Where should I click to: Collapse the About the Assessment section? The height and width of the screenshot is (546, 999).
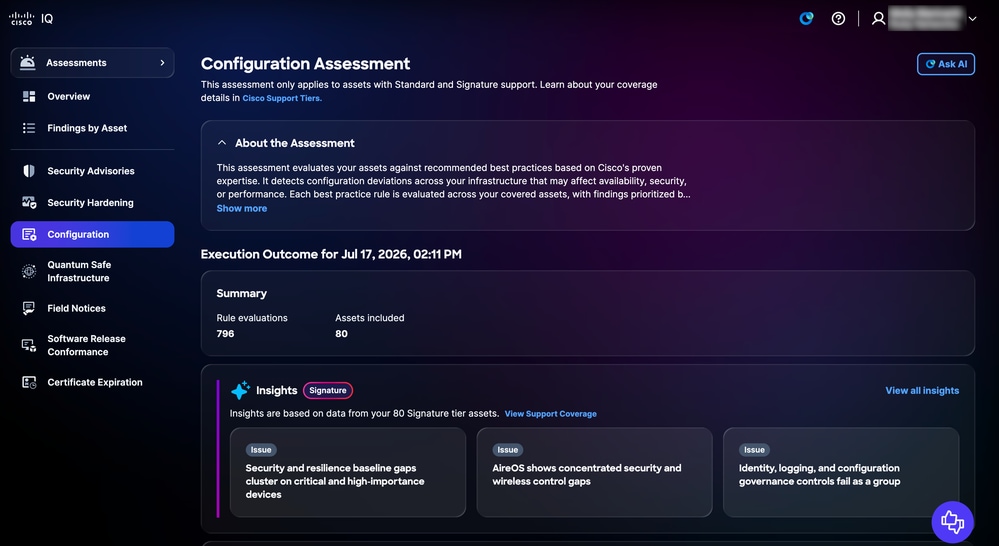[x=222, y=143]
